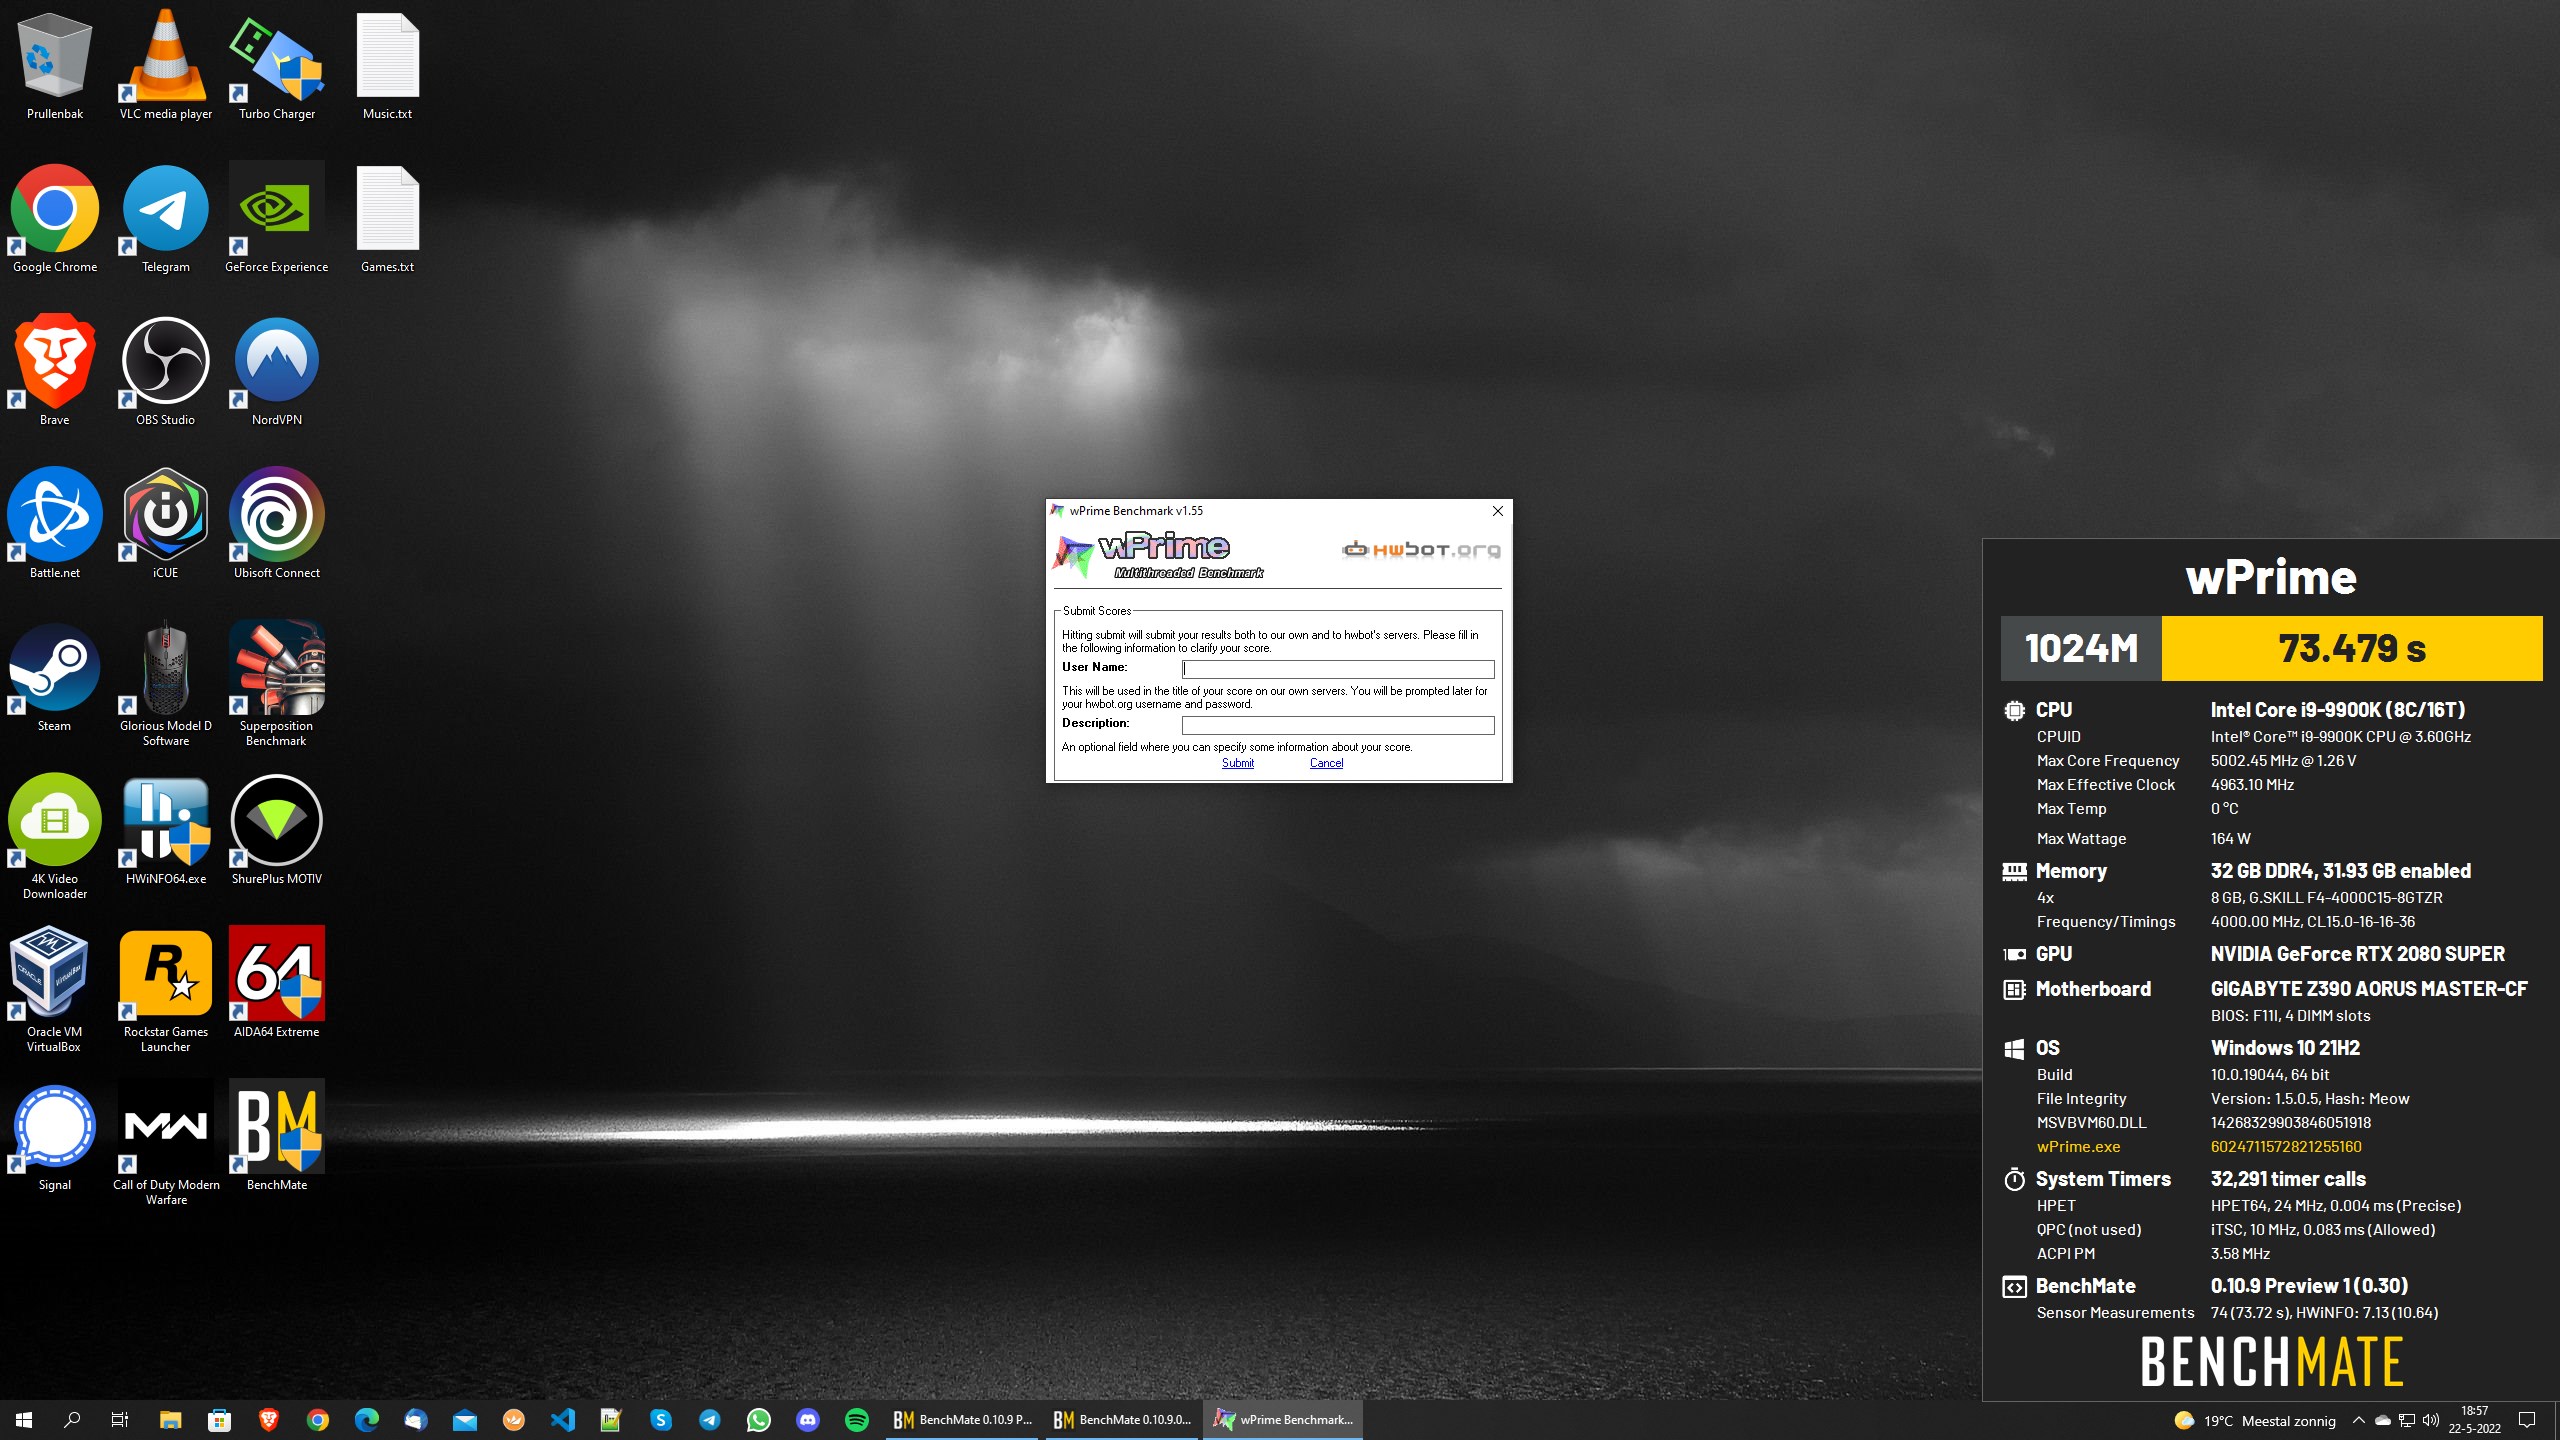Open Visual Studio Code from taskbar
This screenshot has height=1440, width=2560.
point(563,1420)
